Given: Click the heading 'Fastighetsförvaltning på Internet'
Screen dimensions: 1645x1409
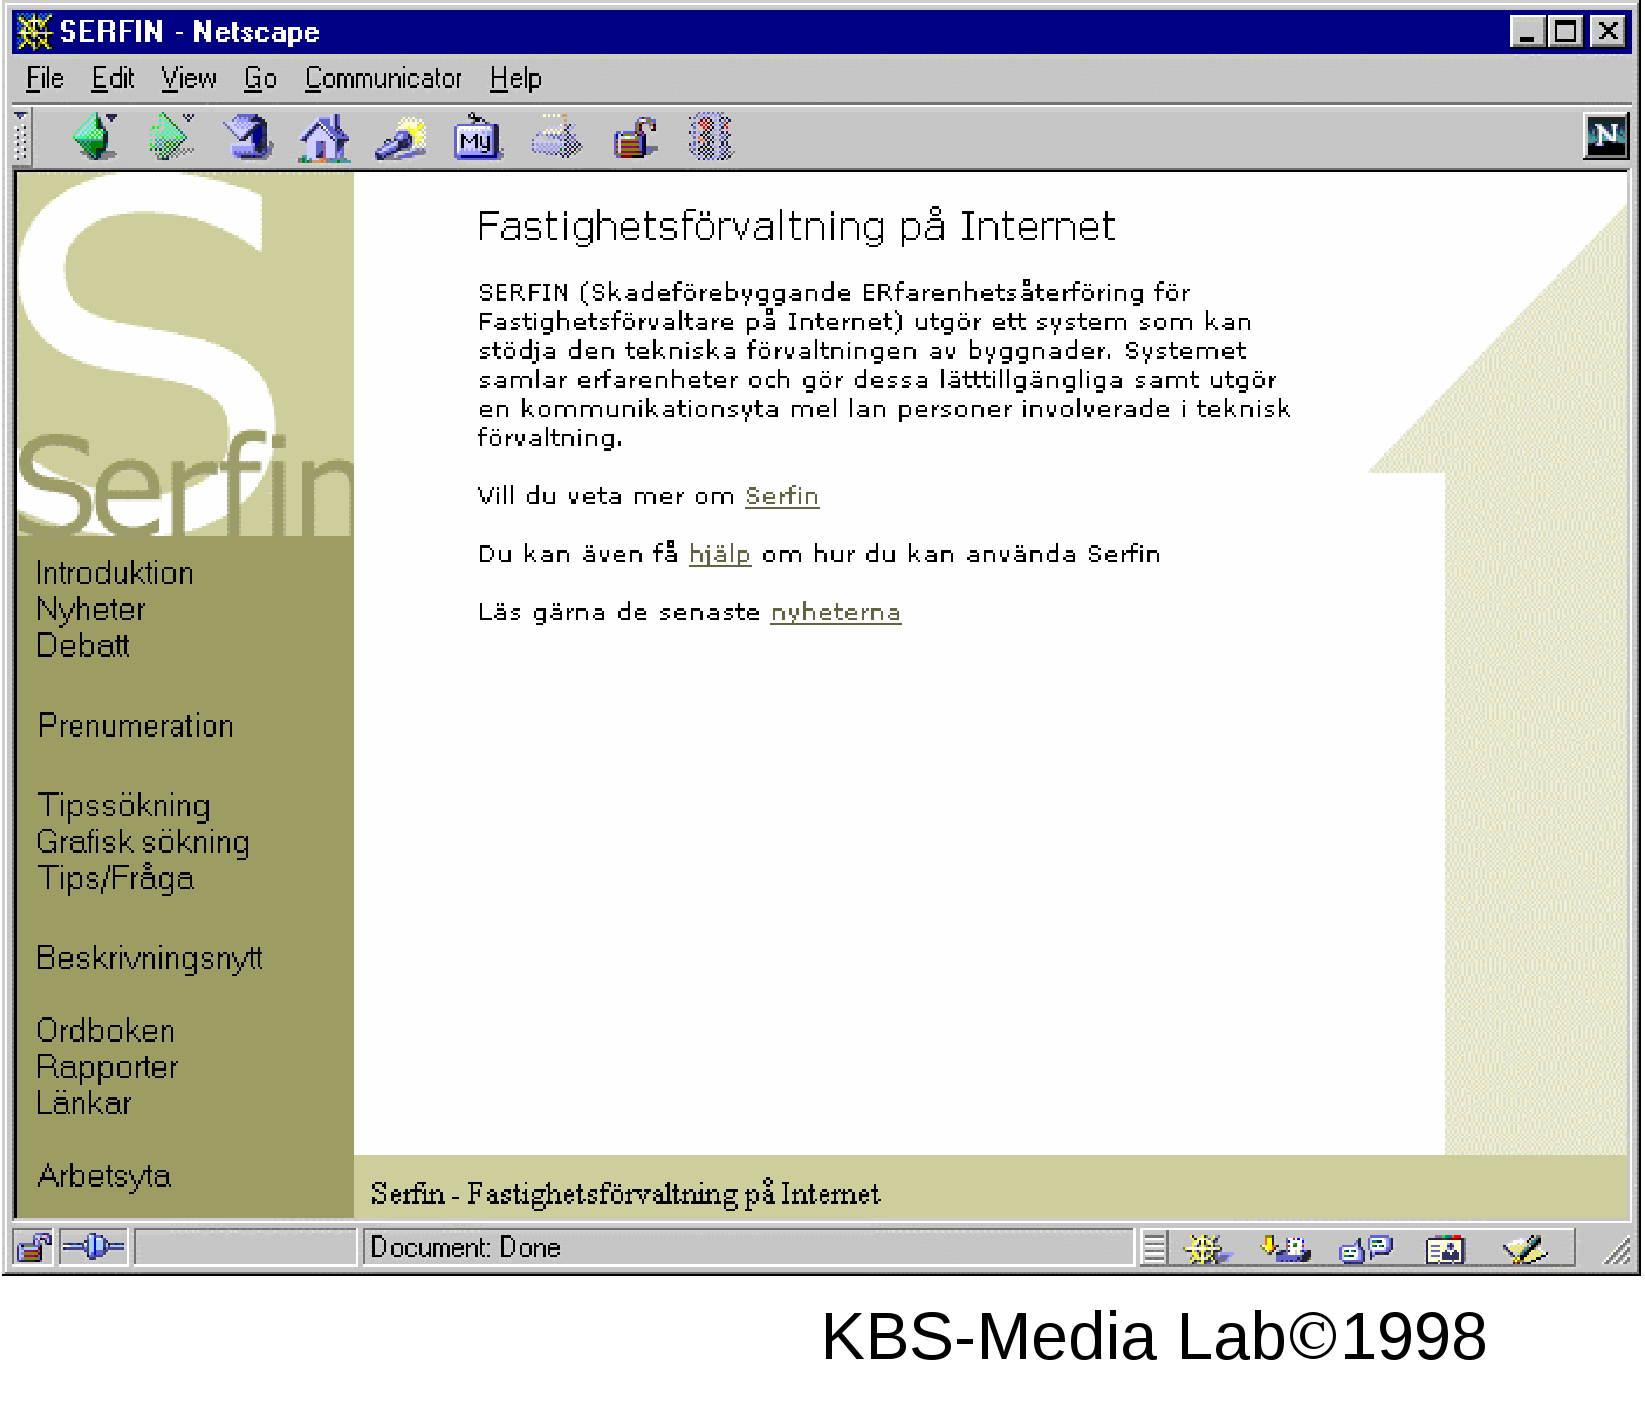Looking at the screenshot, I should (796, 227).
